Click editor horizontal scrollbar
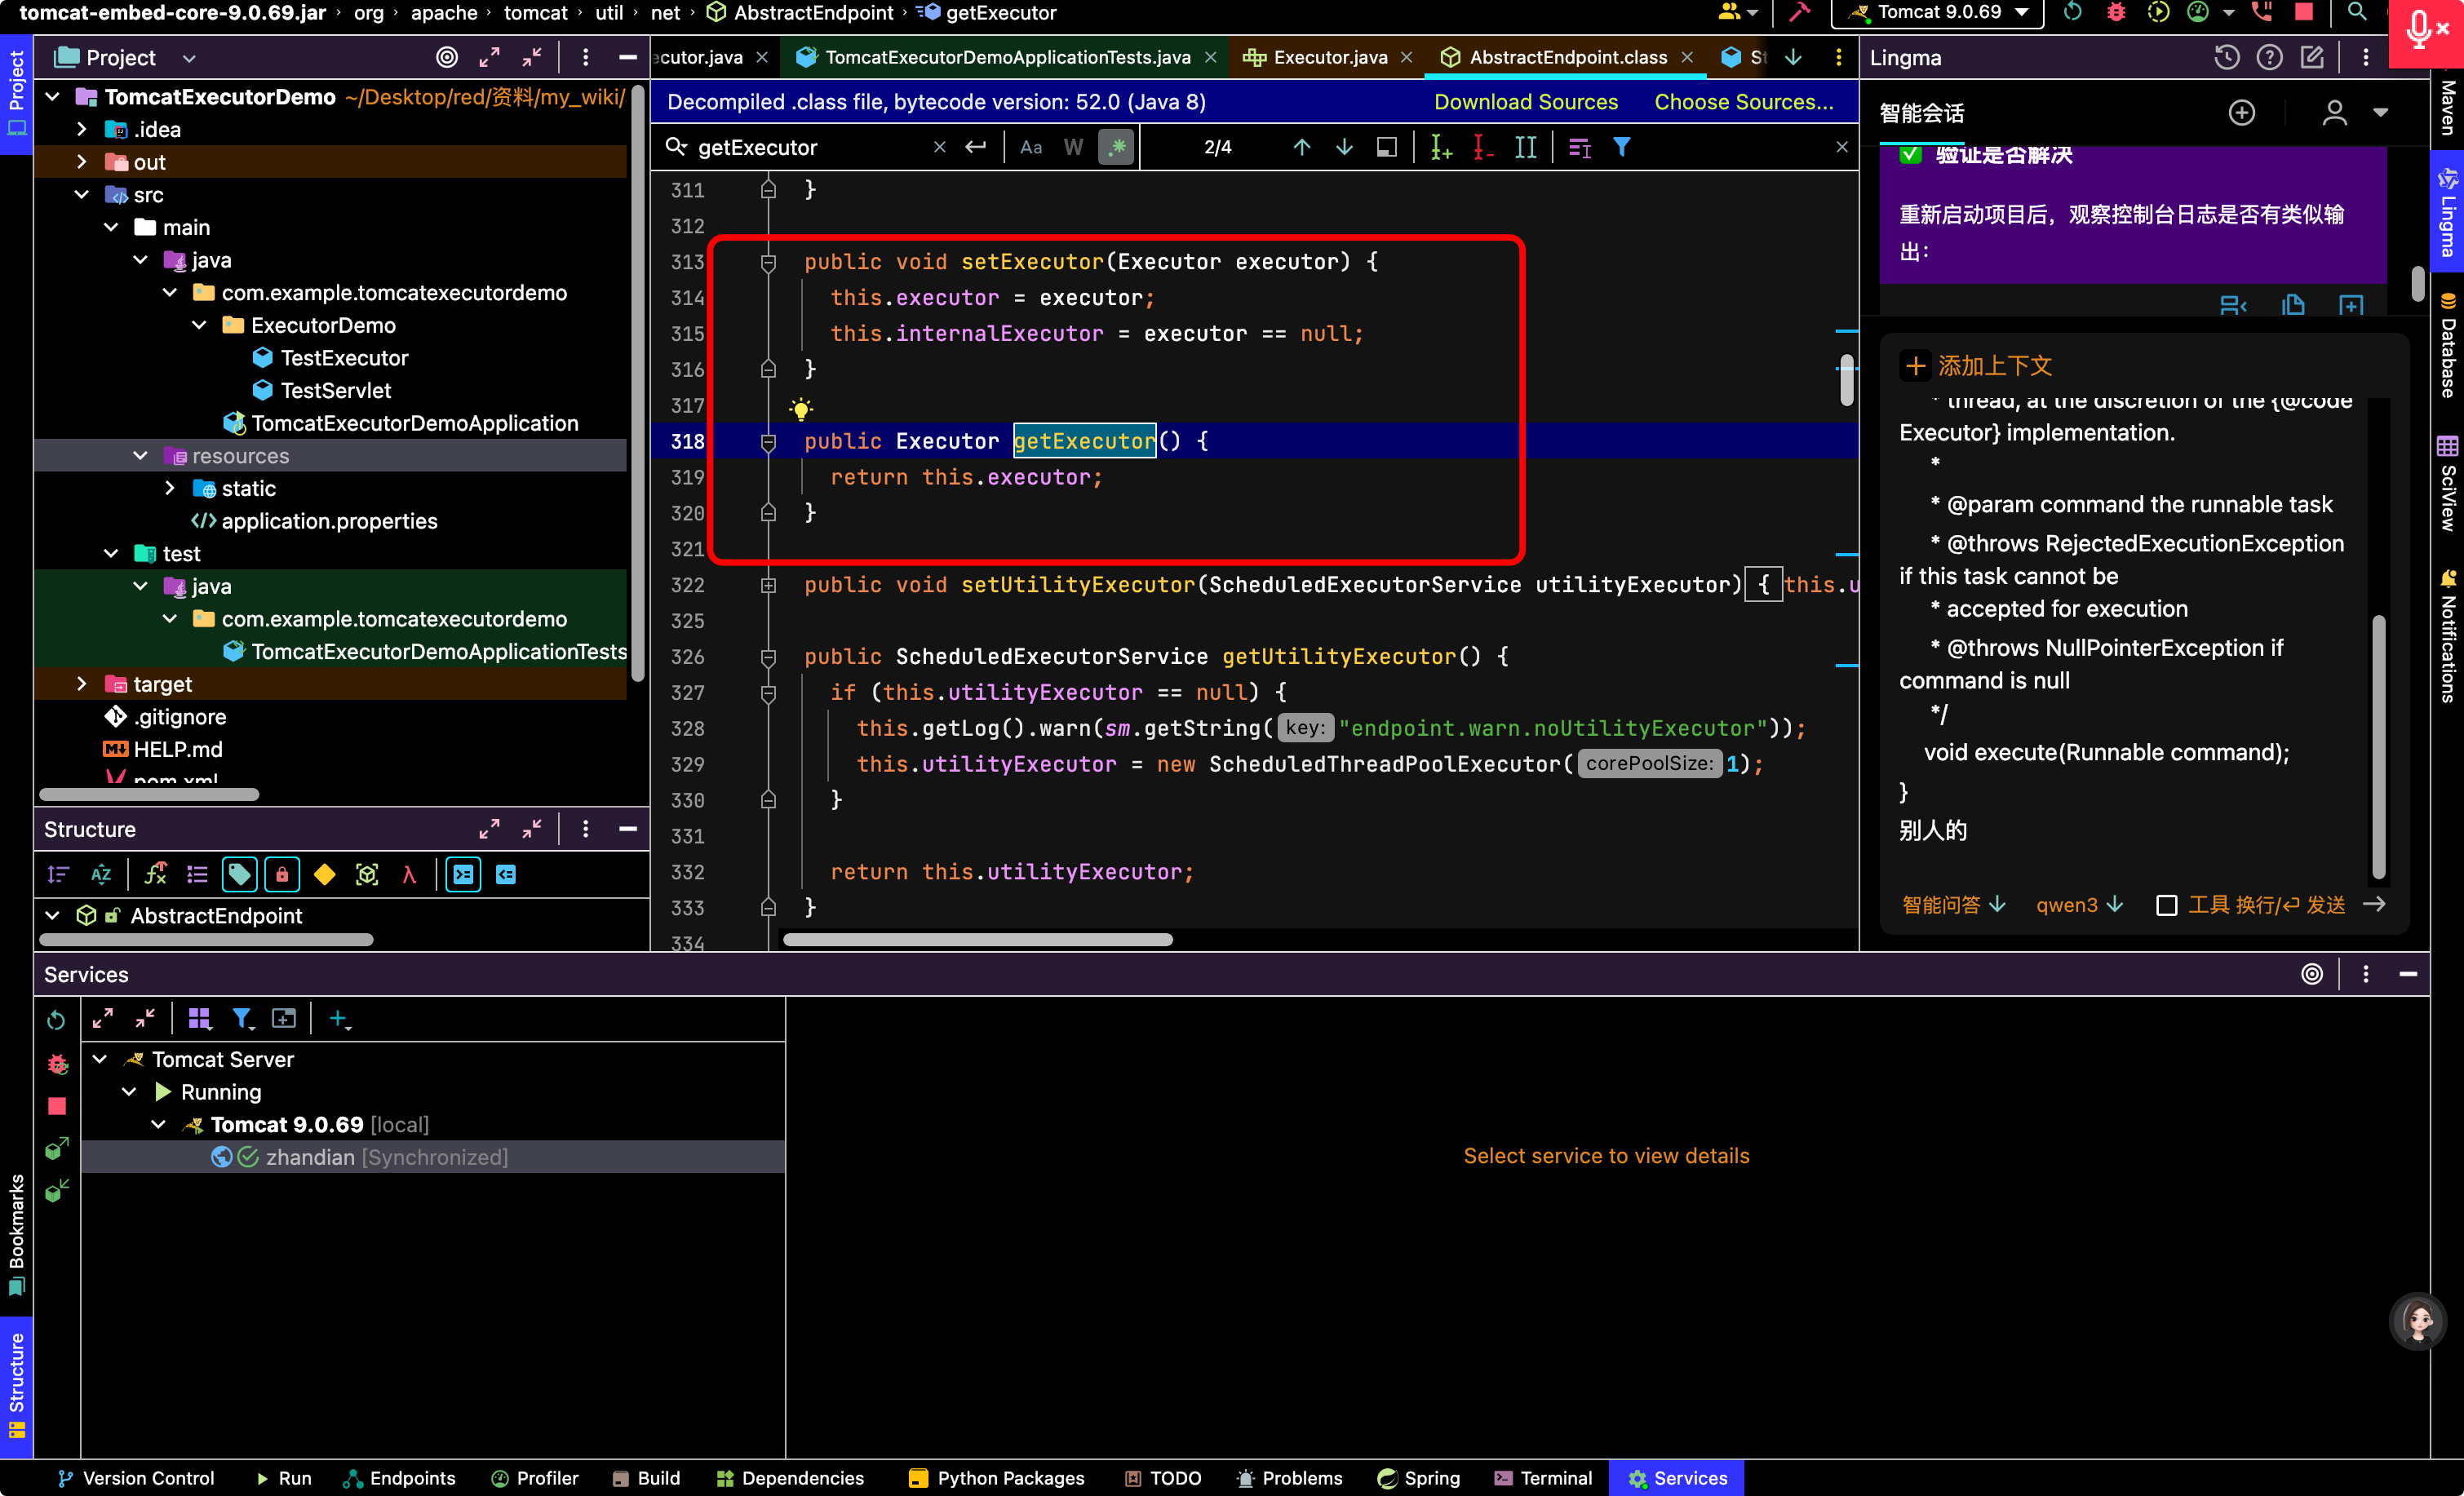Image resolution: width=2464 pixels, height=1496 pixels. (977, 941)
